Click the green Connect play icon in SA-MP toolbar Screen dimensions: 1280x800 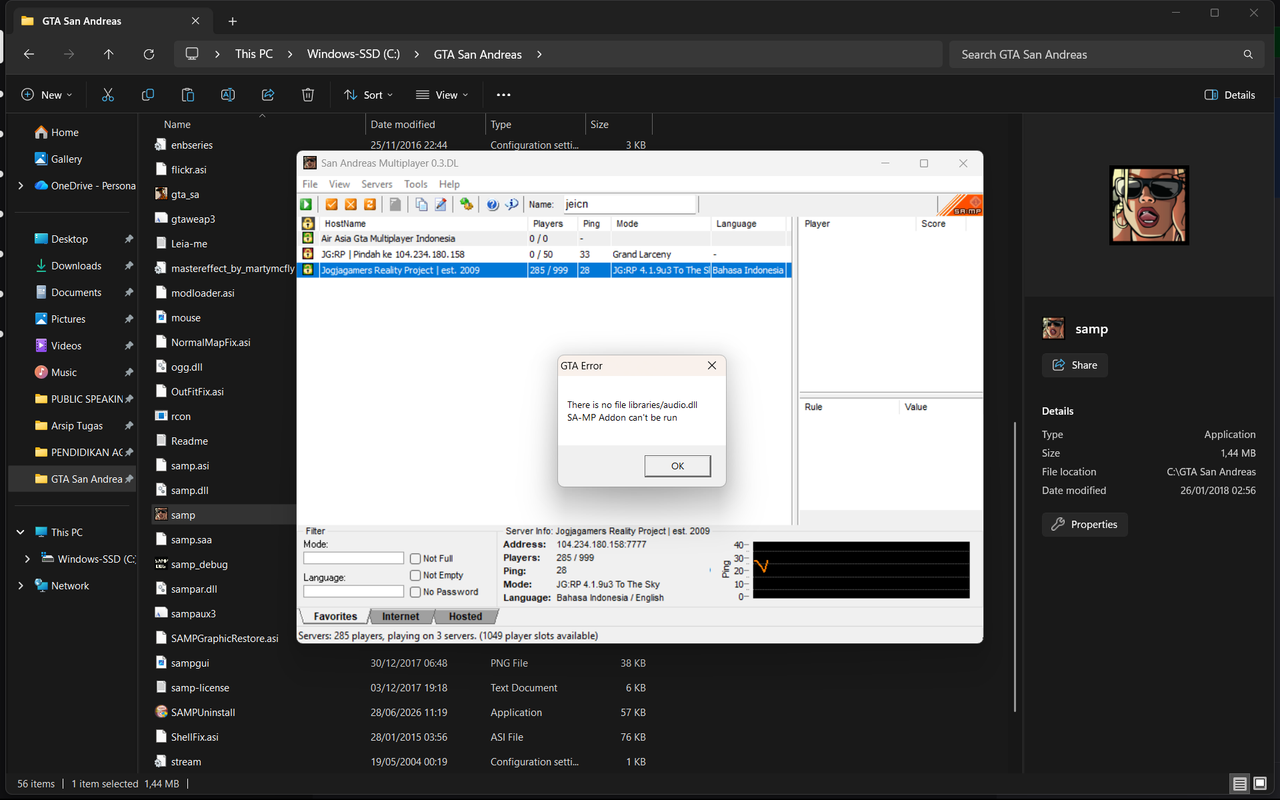307,204
